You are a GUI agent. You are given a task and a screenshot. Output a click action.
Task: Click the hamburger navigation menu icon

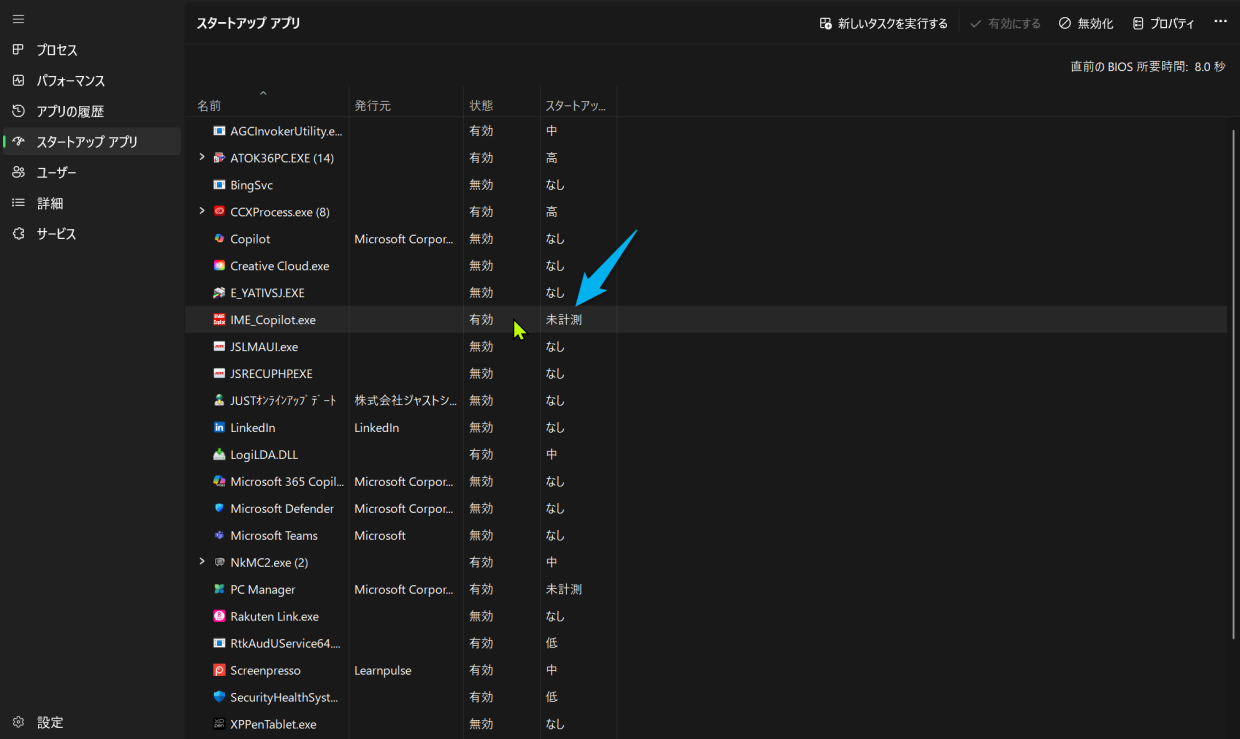pyautogui.click(x=18, y=19)
